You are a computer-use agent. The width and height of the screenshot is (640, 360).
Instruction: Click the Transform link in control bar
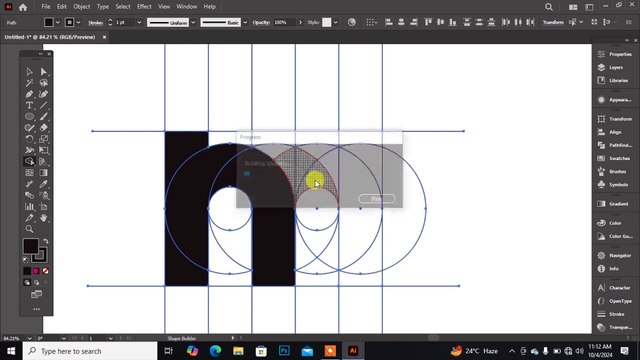[553, 22]
